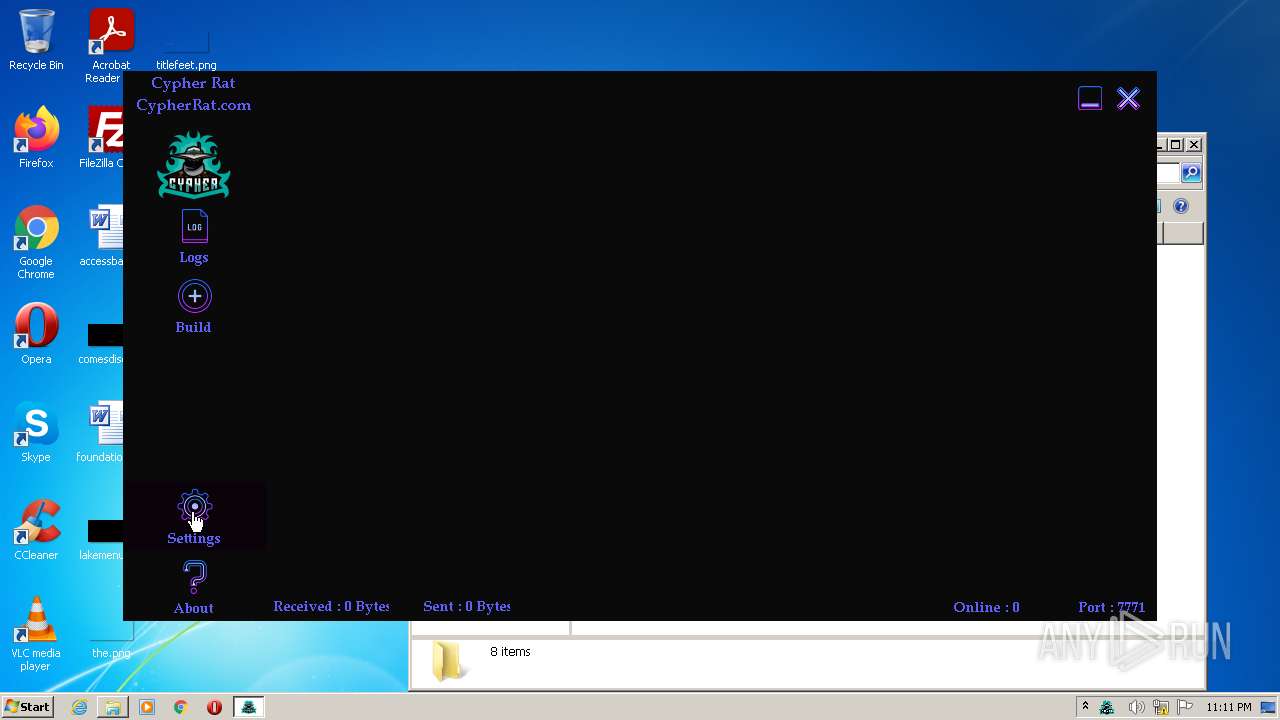
Task: Launch VLC media player from desktop
Action: click(x=36, y=634)
